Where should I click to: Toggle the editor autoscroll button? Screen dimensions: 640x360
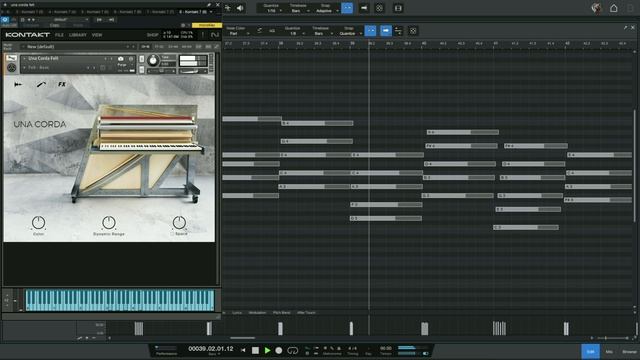click(386, 31)
